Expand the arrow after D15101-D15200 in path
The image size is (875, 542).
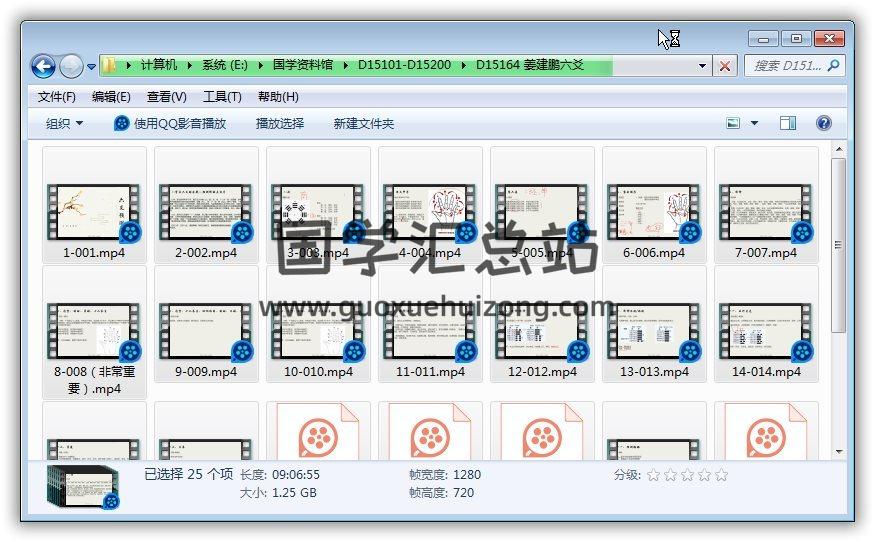(x=463, y=65)
